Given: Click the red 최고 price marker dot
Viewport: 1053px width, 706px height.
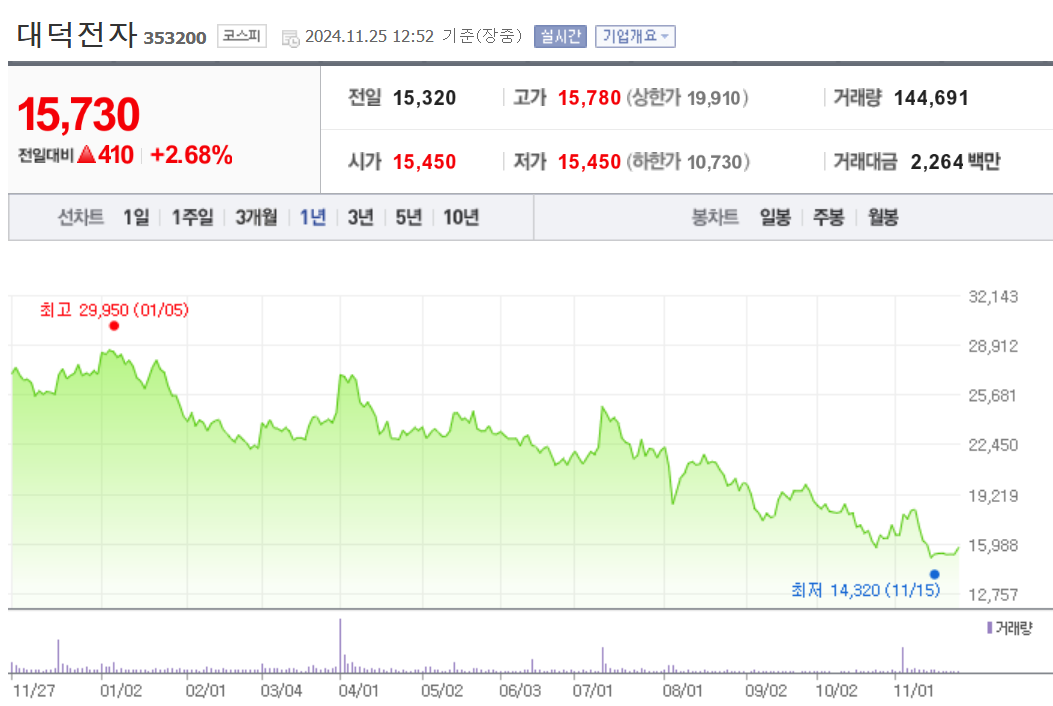Looking at the screenshot, I should click(114, 326).
